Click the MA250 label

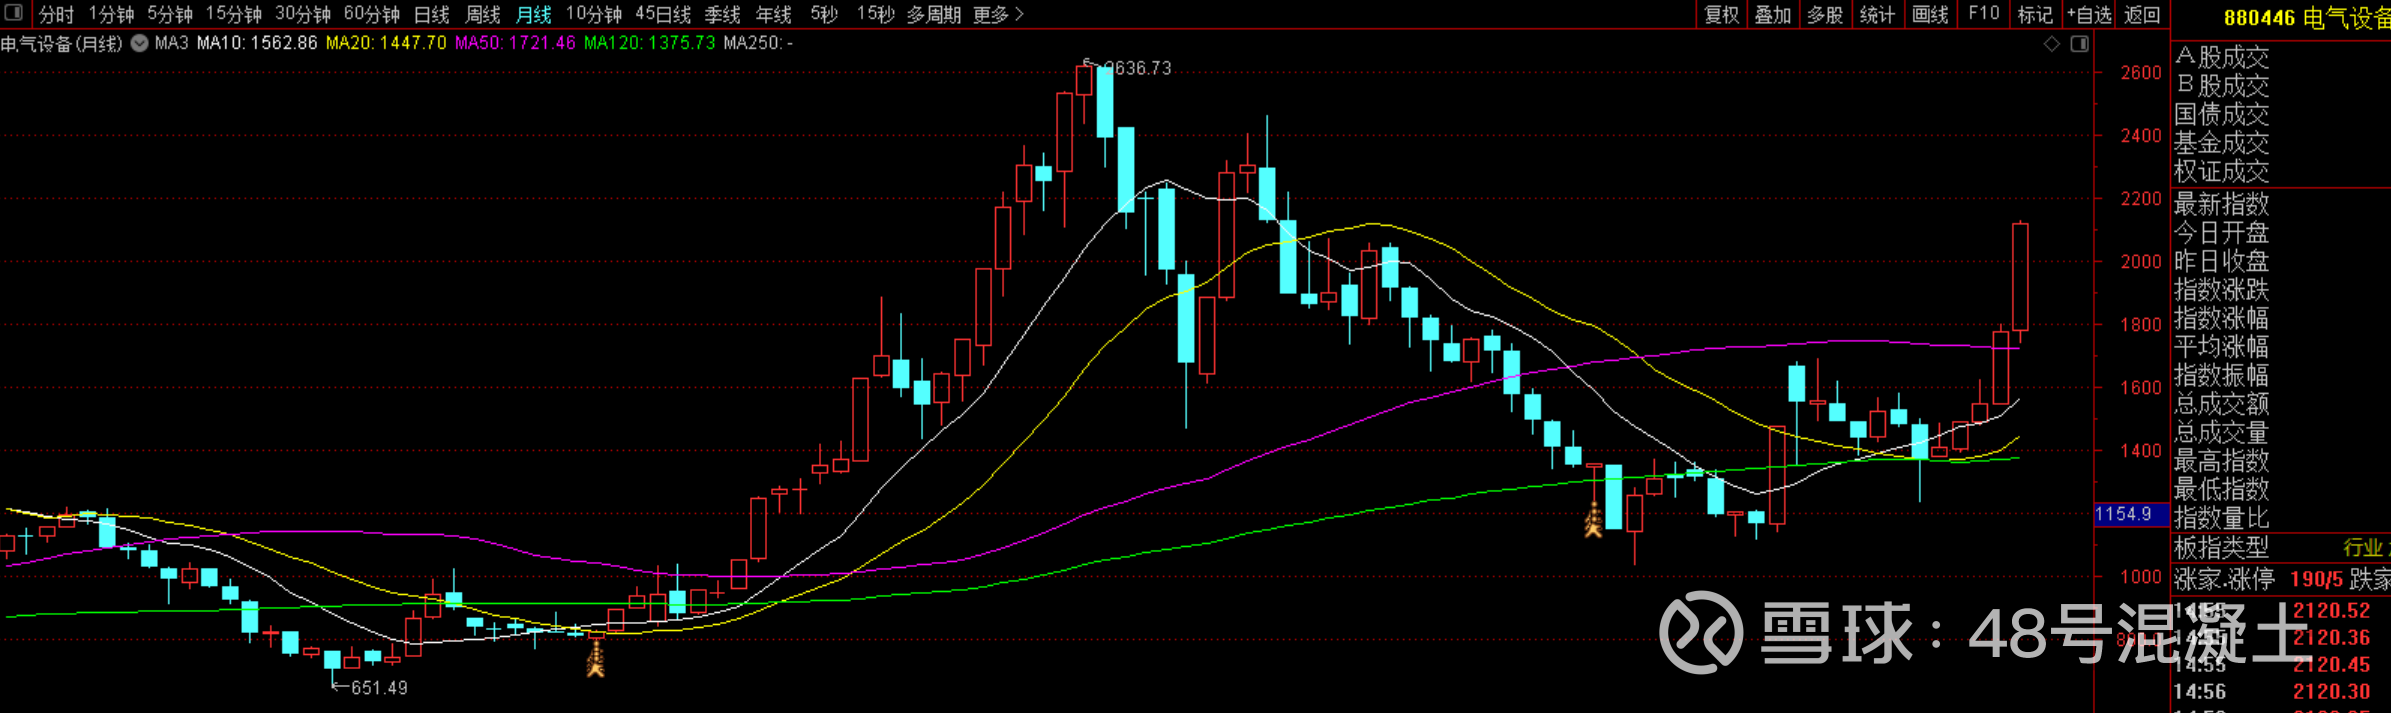coord(758,43)
